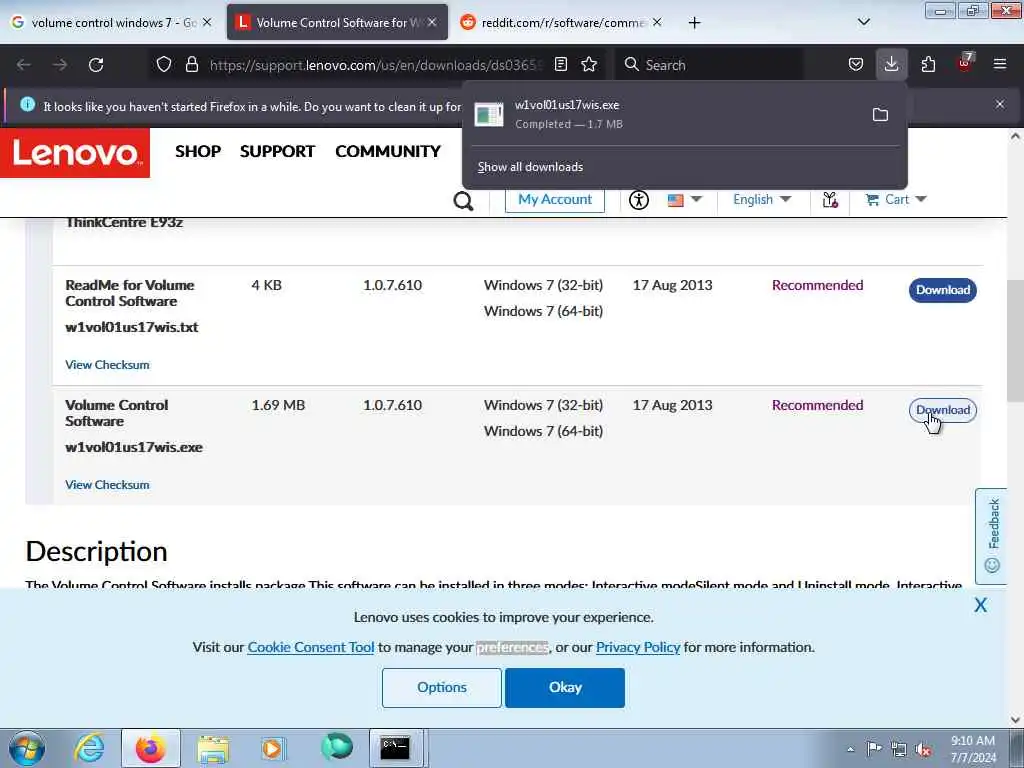The width and height of the screenshot is (1024, 768).
Task: Open the list all tabs chevron
Action: pyautogui.click(x=863, y=22)
